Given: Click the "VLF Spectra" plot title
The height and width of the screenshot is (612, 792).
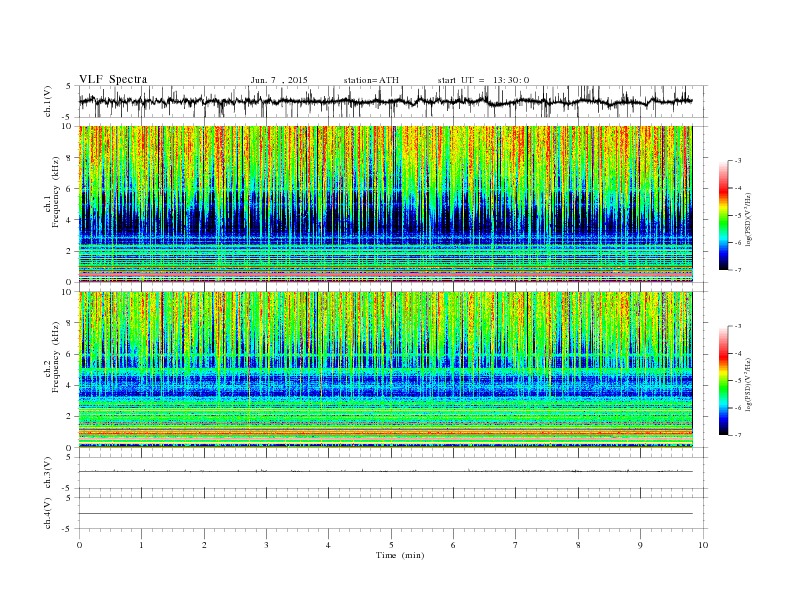Looking at the screenshot, I should click(x=113, y=79).
